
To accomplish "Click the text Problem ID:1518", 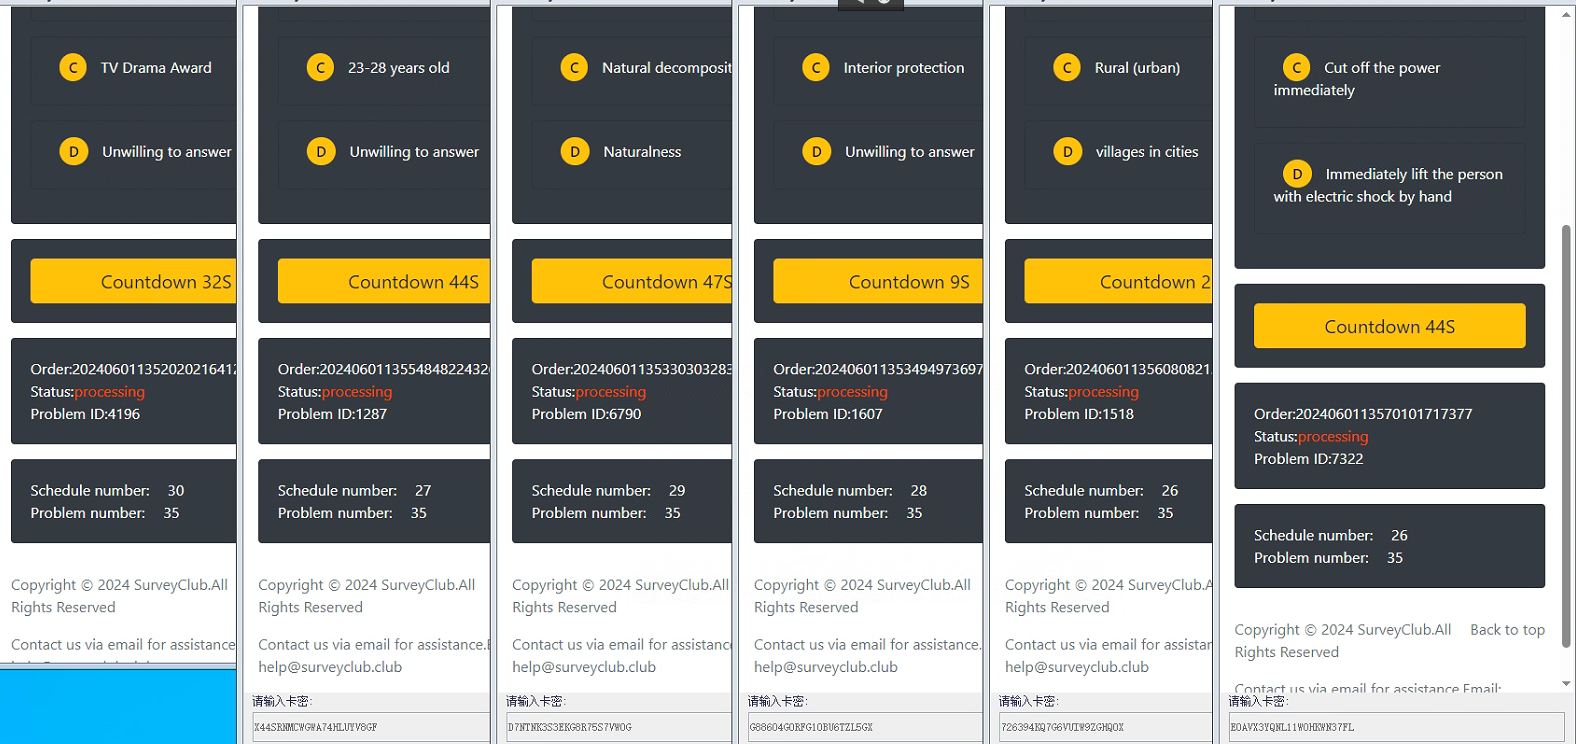I will (x=1079, y=414).
